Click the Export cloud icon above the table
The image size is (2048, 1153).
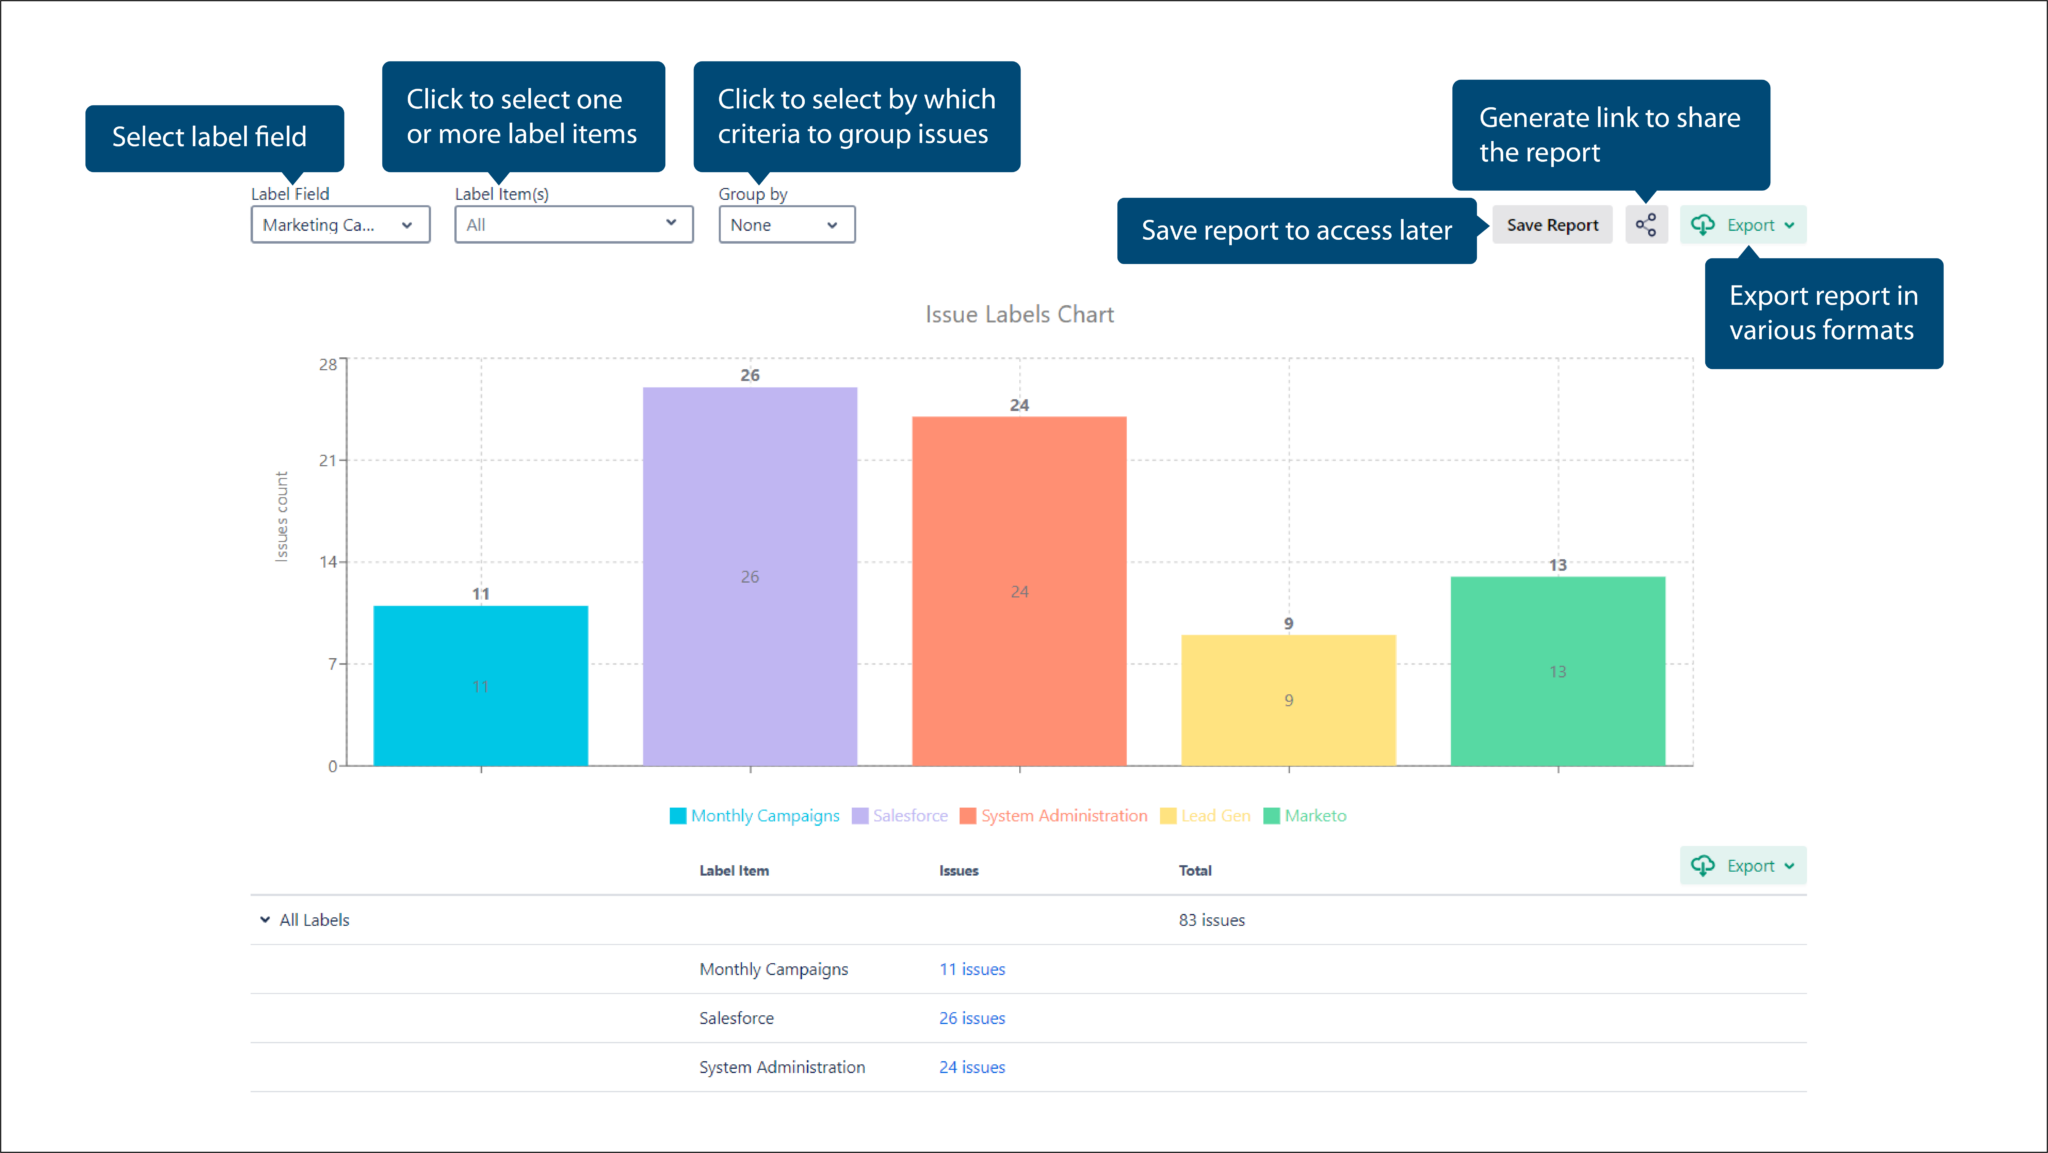[x=1703, y=865]
